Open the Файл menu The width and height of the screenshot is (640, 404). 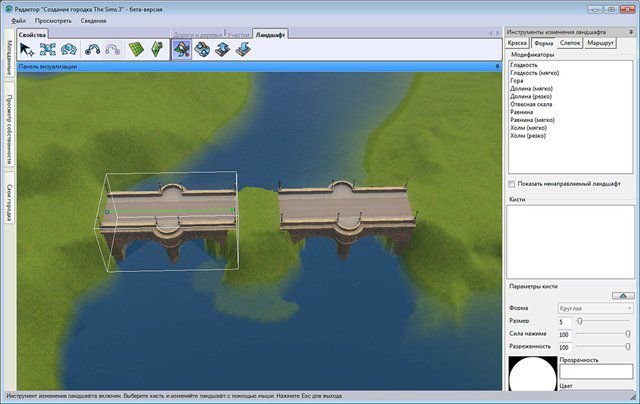[20, 20]
